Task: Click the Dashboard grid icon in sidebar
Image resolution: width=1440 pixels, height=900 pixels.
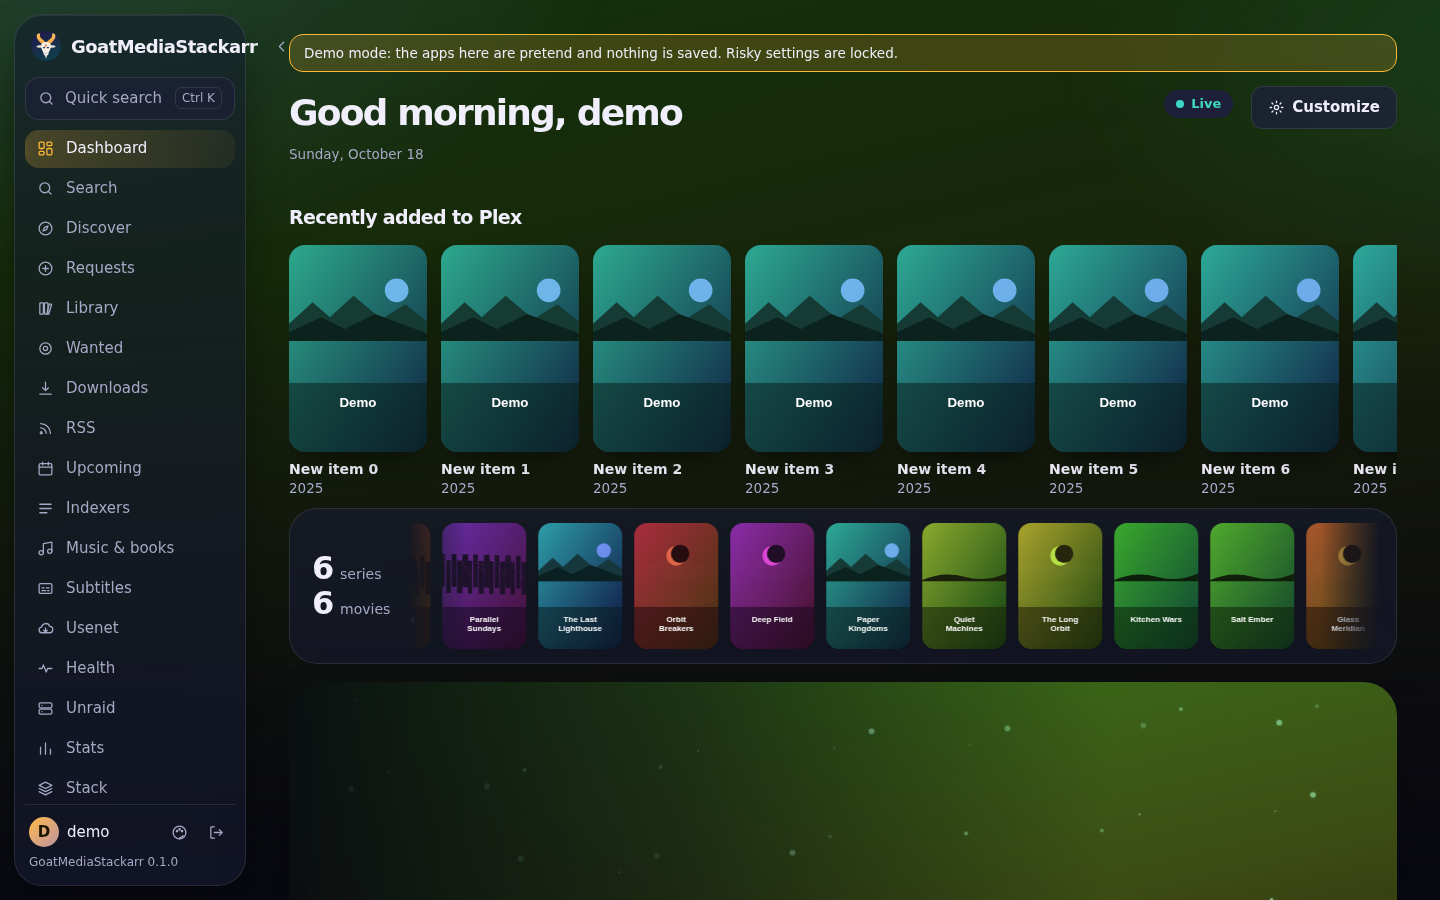Action: coord(45,149)
